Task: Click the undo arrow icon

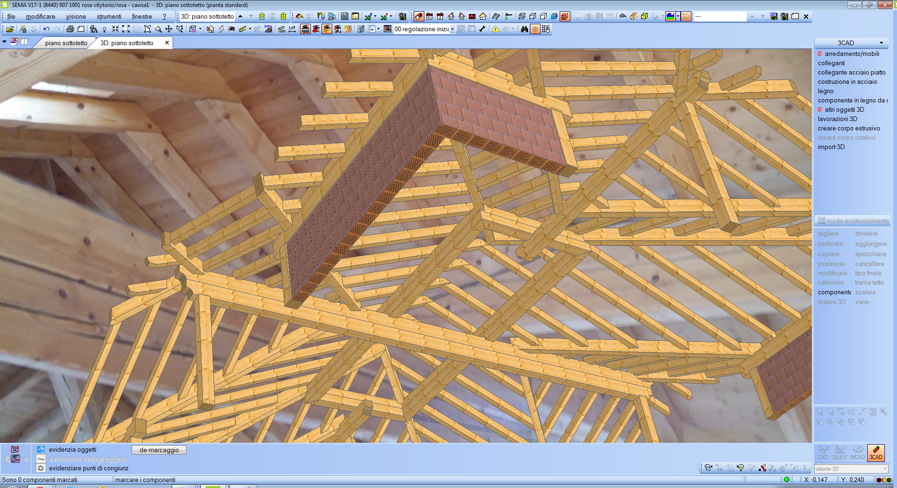Action: pyautogui.click(x=46, y=29)
